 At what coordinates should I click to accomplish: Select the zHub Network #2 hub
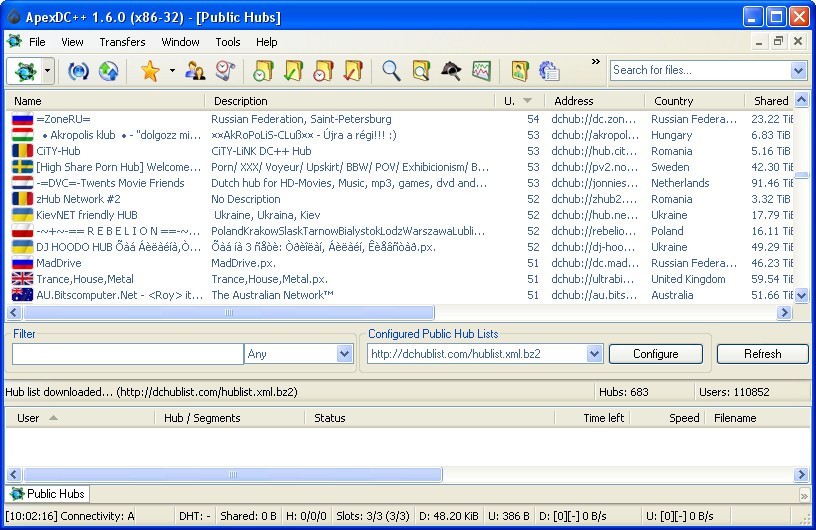[78, 199]
